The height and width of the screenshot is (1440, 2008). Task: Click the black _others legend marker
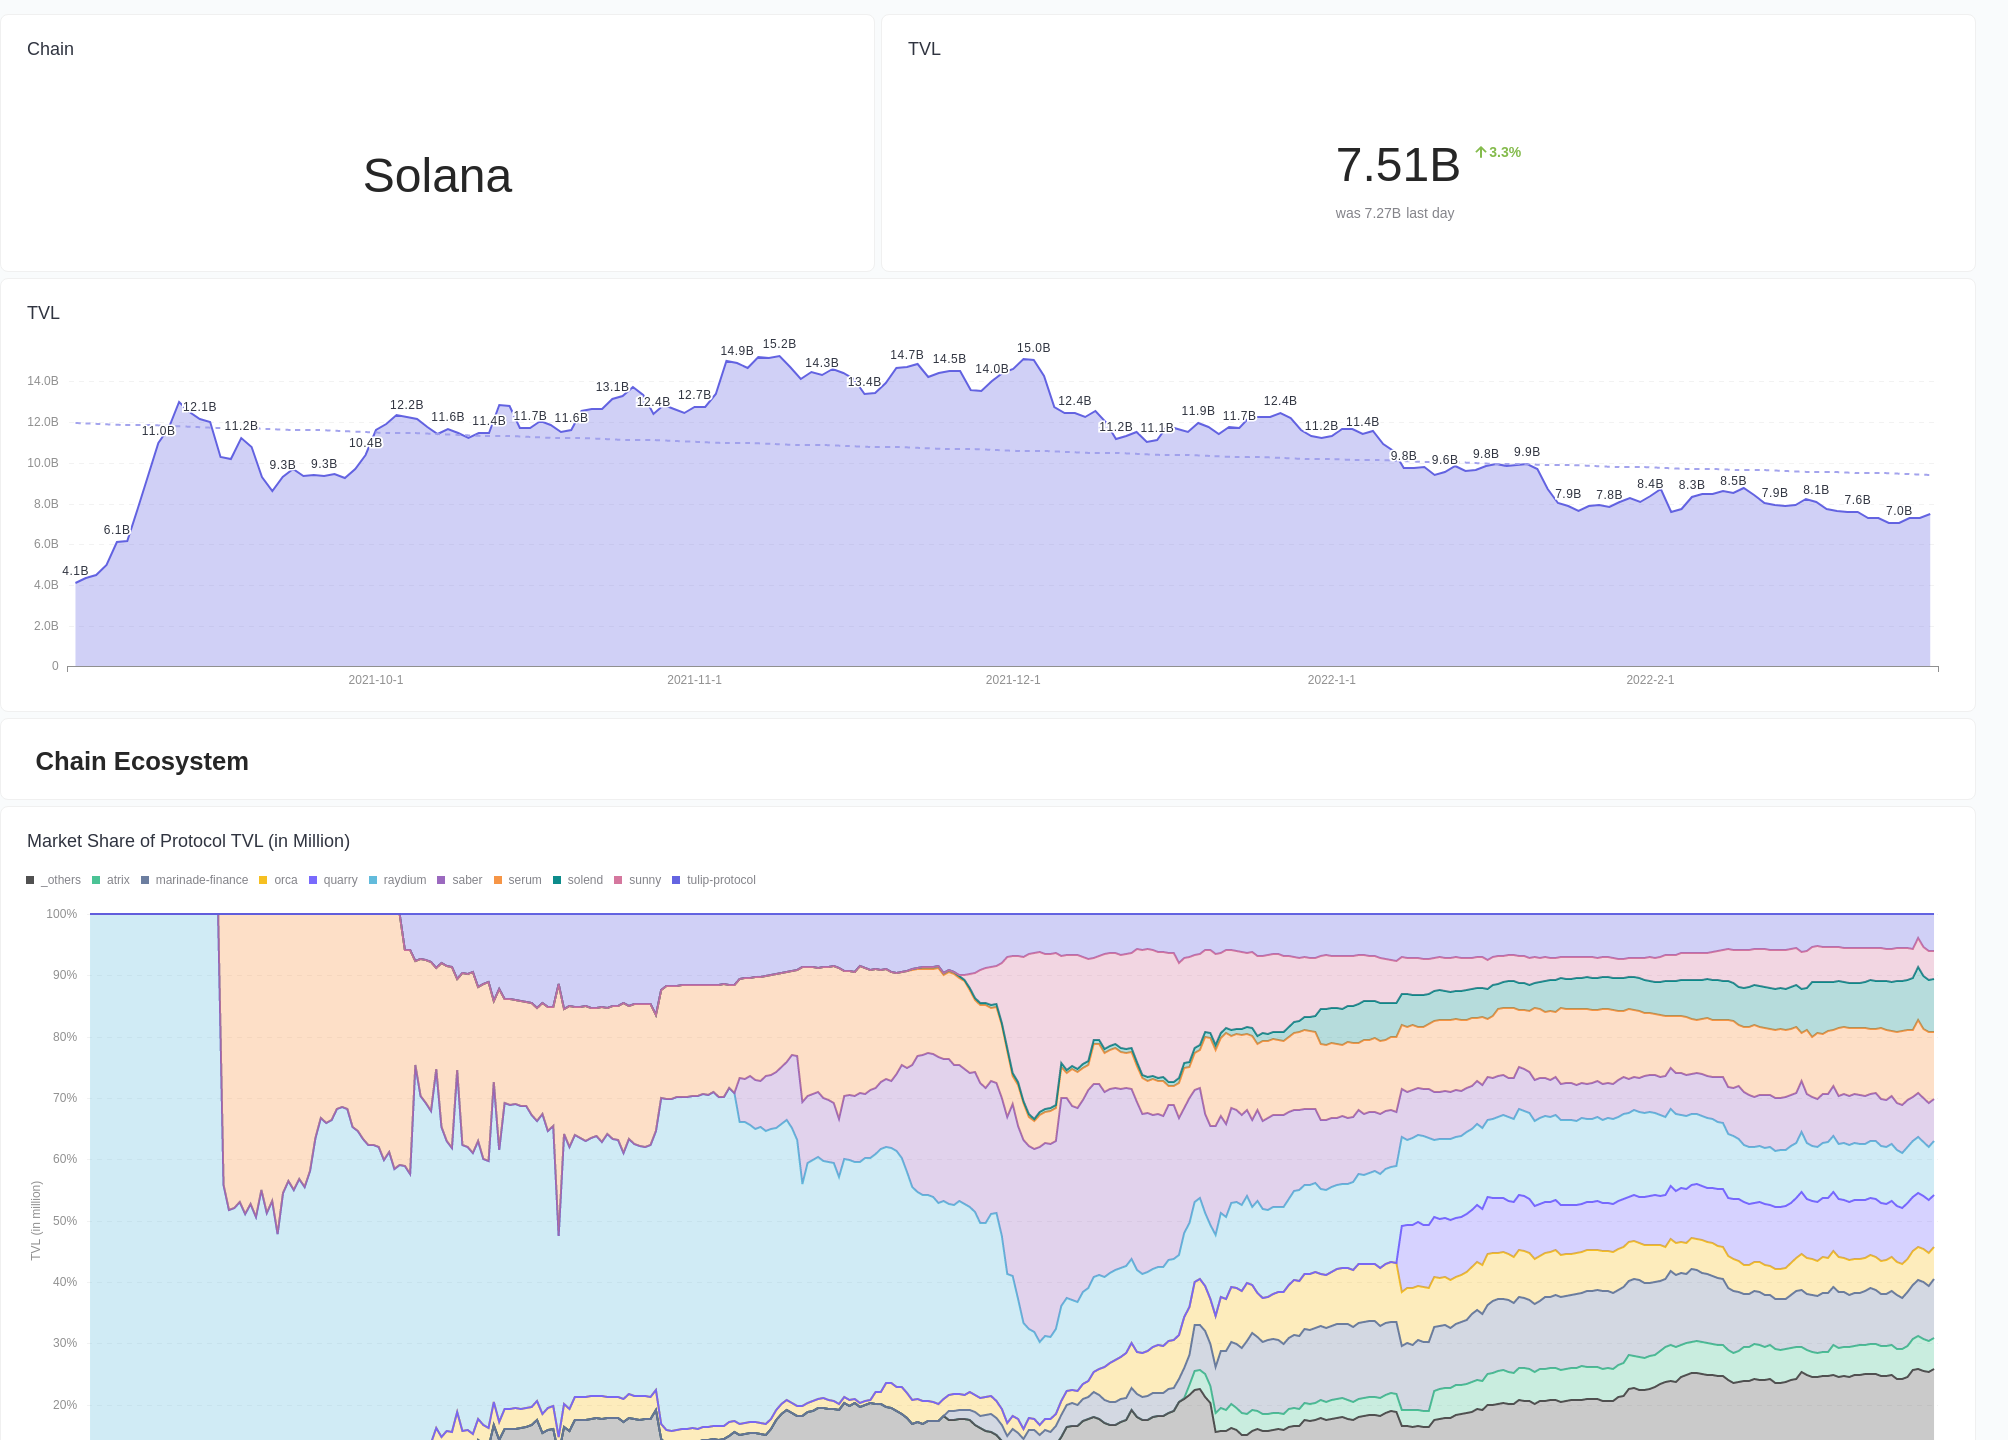[x=30, y=880]
